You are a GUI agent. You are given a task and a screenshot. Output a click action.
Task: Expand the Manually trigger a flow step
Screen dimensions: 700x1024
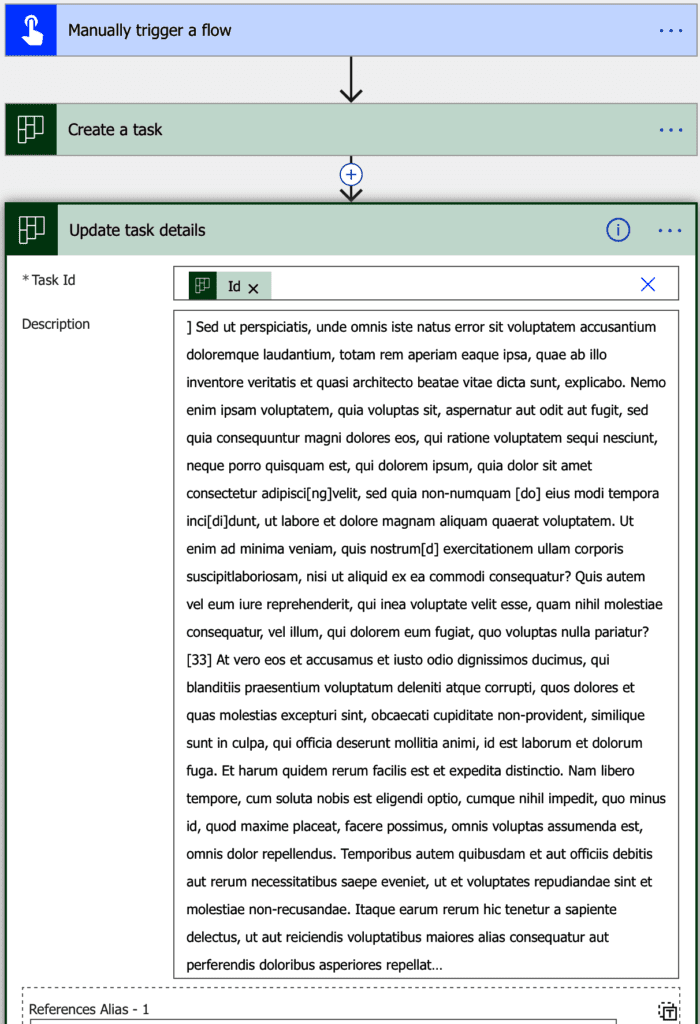[300, 30]
